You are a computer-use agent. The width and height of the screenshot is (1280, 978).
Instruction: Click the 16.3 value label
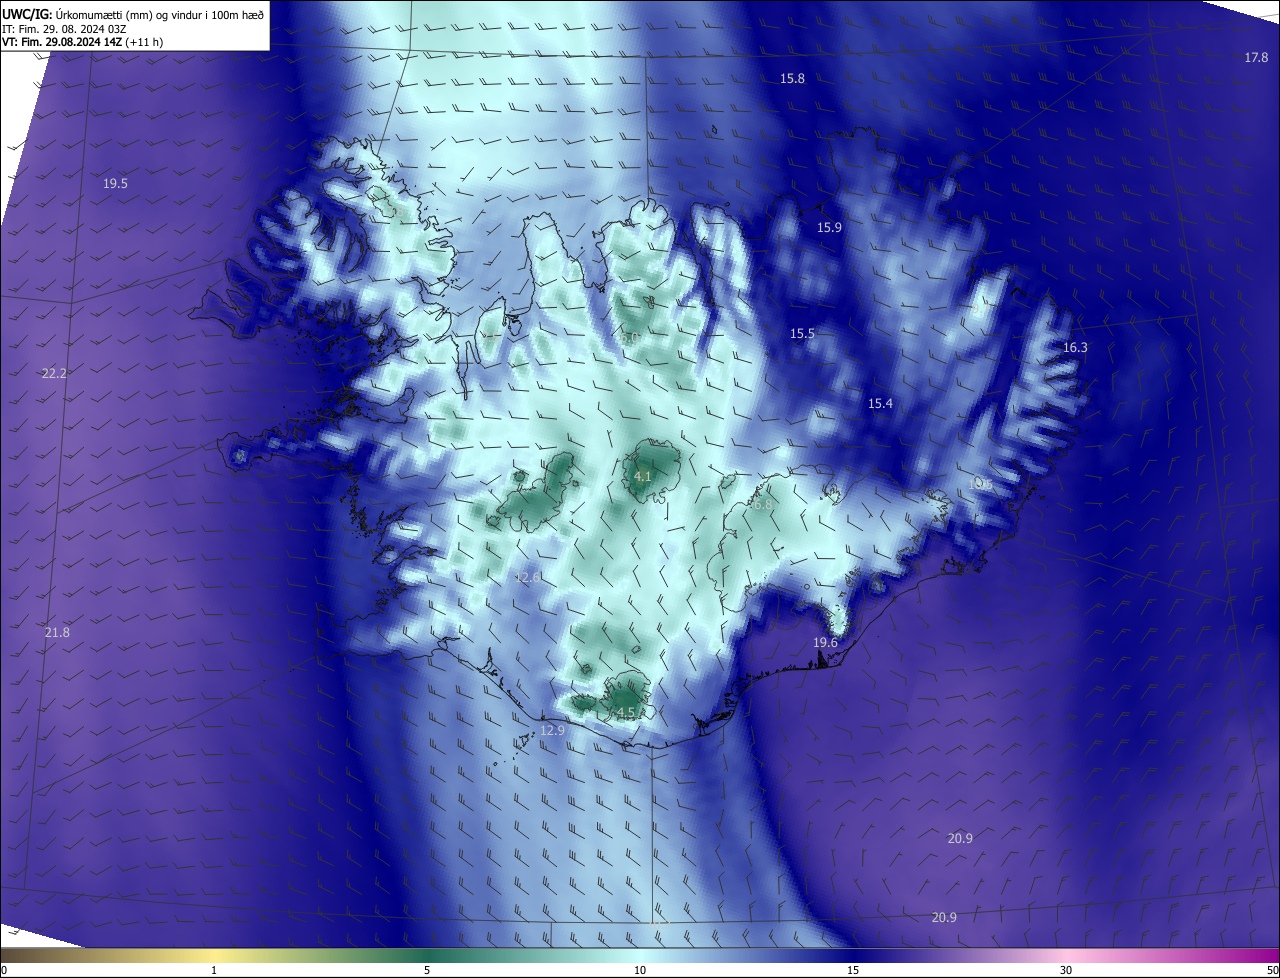point(1075,348)
